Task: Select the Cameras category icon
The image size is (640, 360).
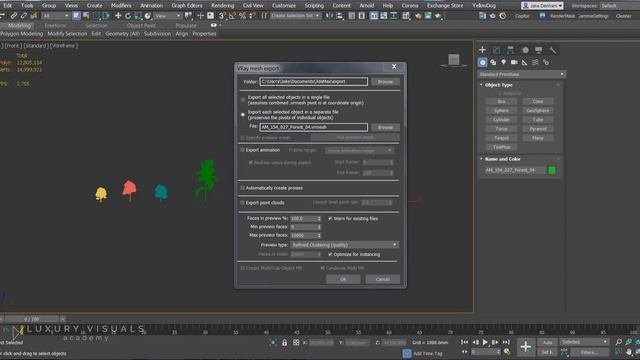Action: 514,62
